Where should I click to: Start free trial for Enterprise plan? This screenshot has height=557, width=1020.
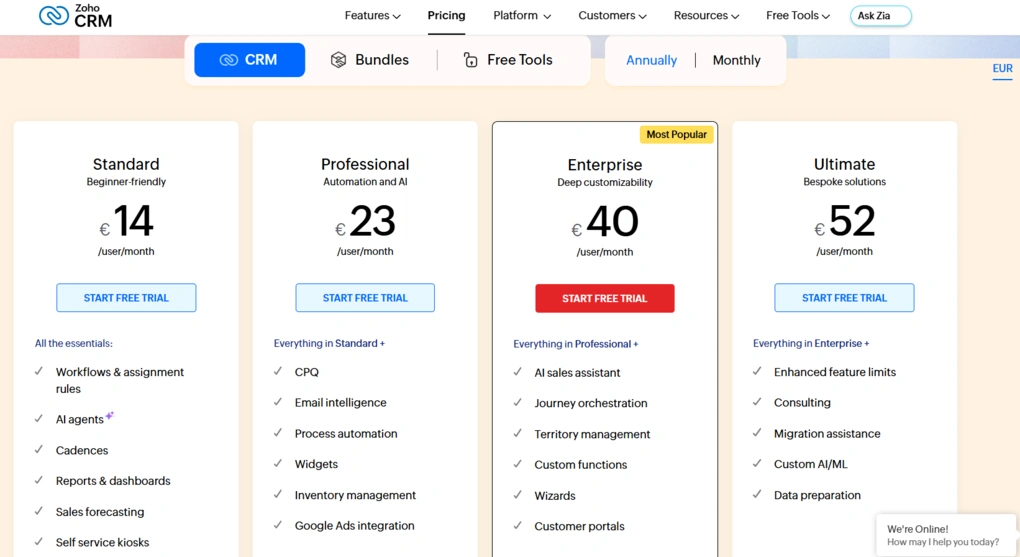pos(605,299)
